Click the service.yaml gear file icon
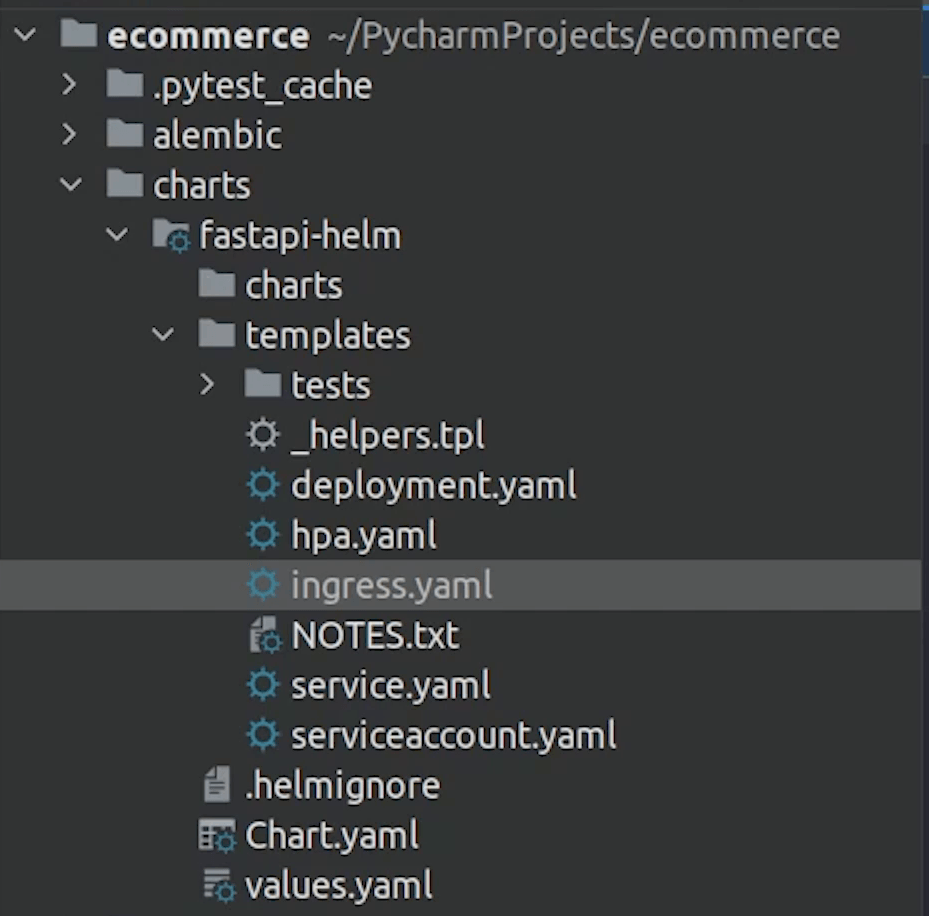 [262, 686]
